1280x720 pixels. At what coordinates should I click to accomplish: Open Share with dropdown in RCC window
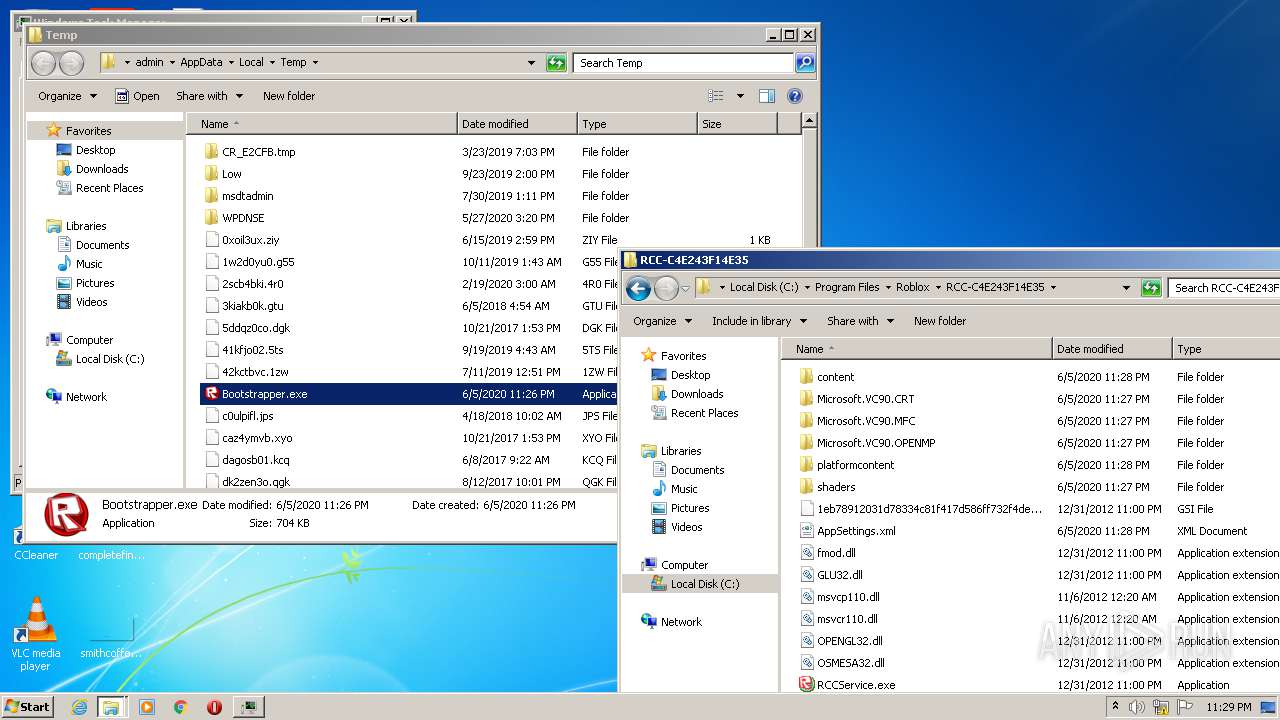860,321
